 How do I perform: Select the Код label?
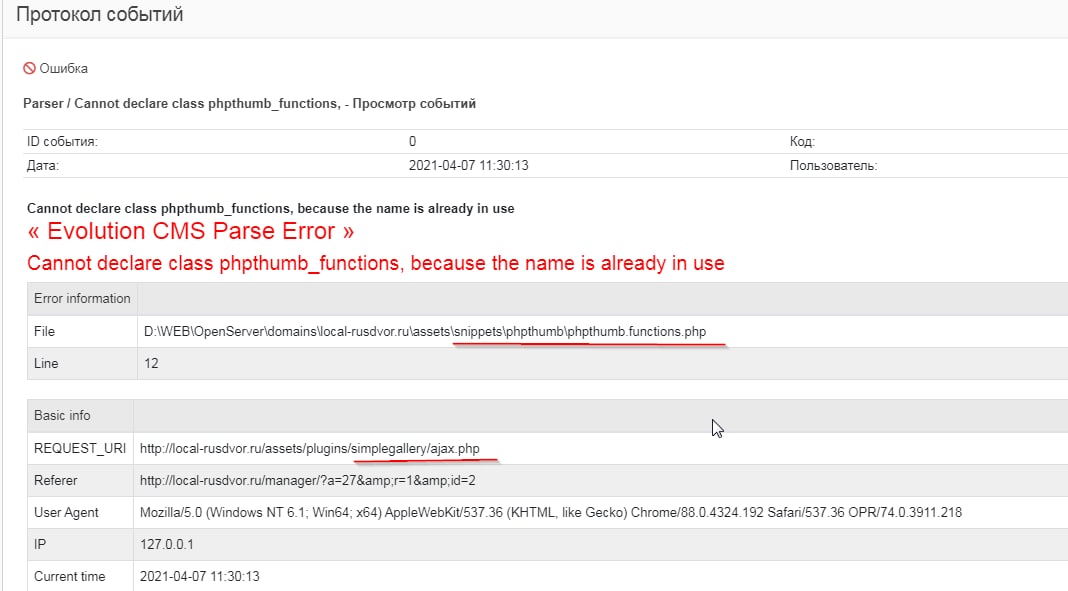point(802,142)
